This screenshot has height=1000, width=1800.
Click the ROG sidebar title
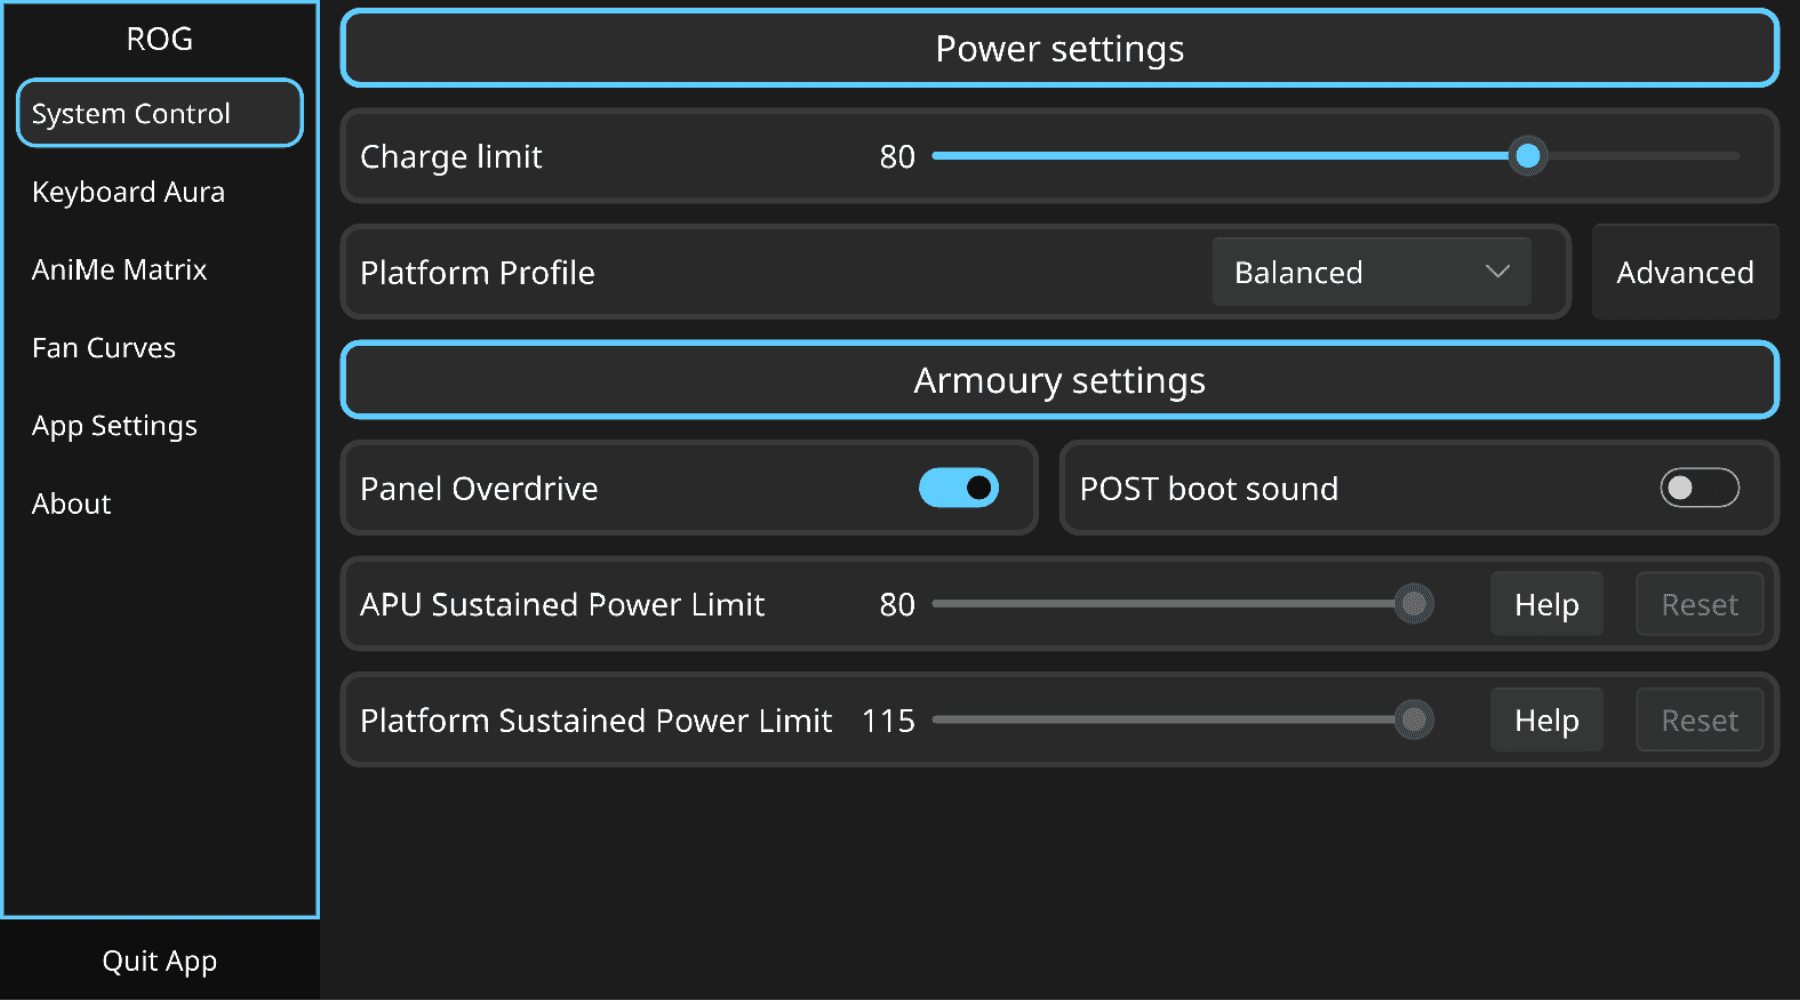pyautogui.click(x=160, y=38)
